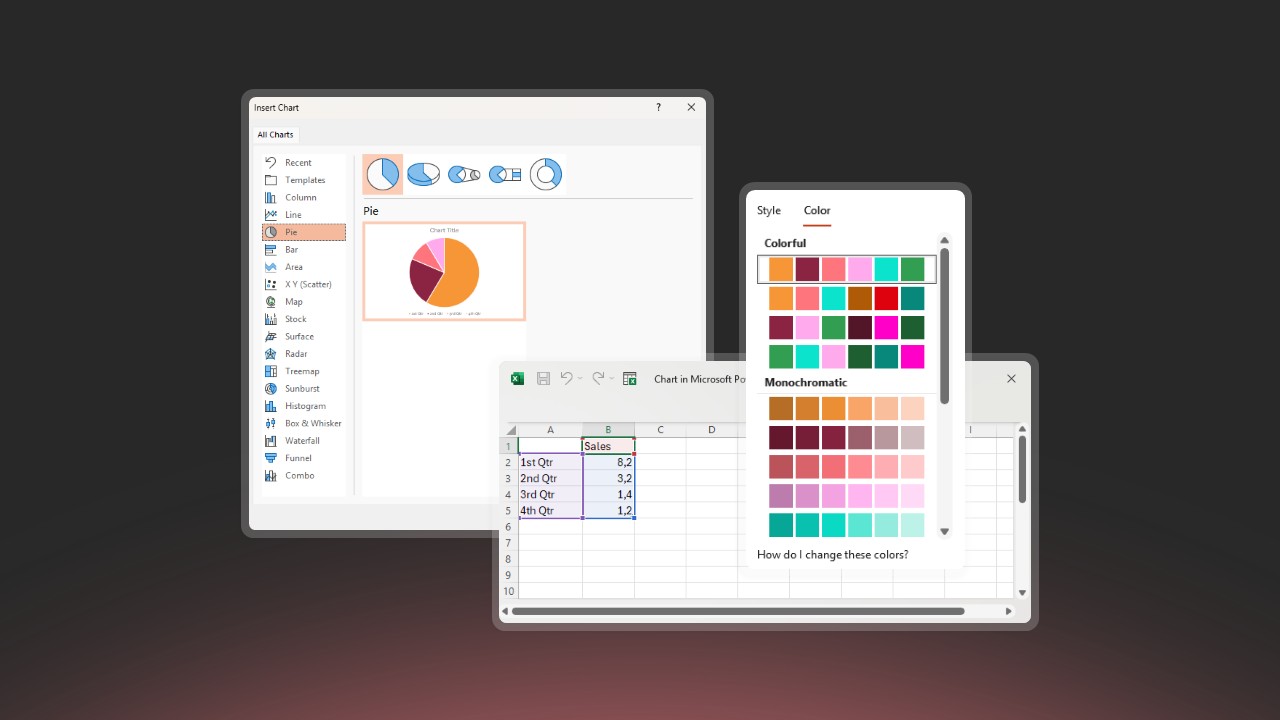Viewport: 1280px width, 720px height.
Task: Click the standard Pie subtype icon in the top row
Action: coord(382,174)
